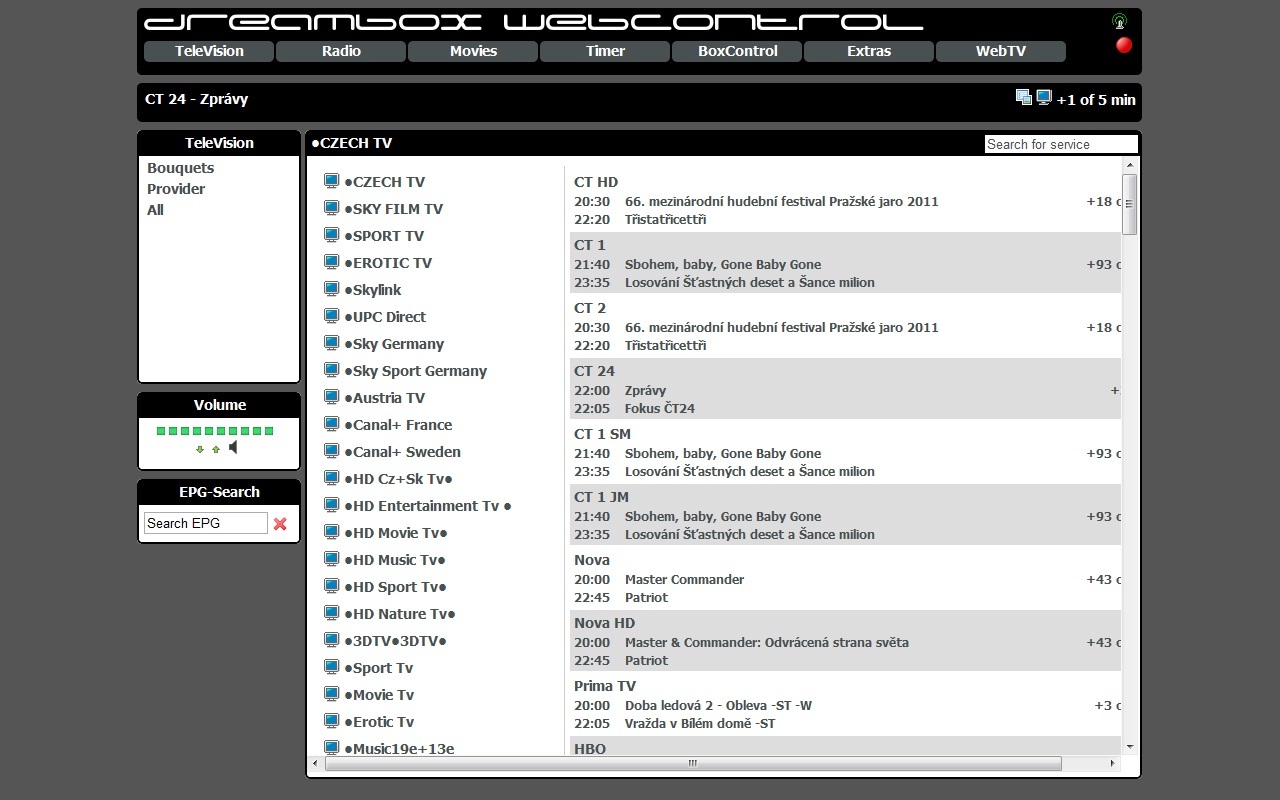
Task: Focus the Search for service field
Action: [x=1061, y=144]
